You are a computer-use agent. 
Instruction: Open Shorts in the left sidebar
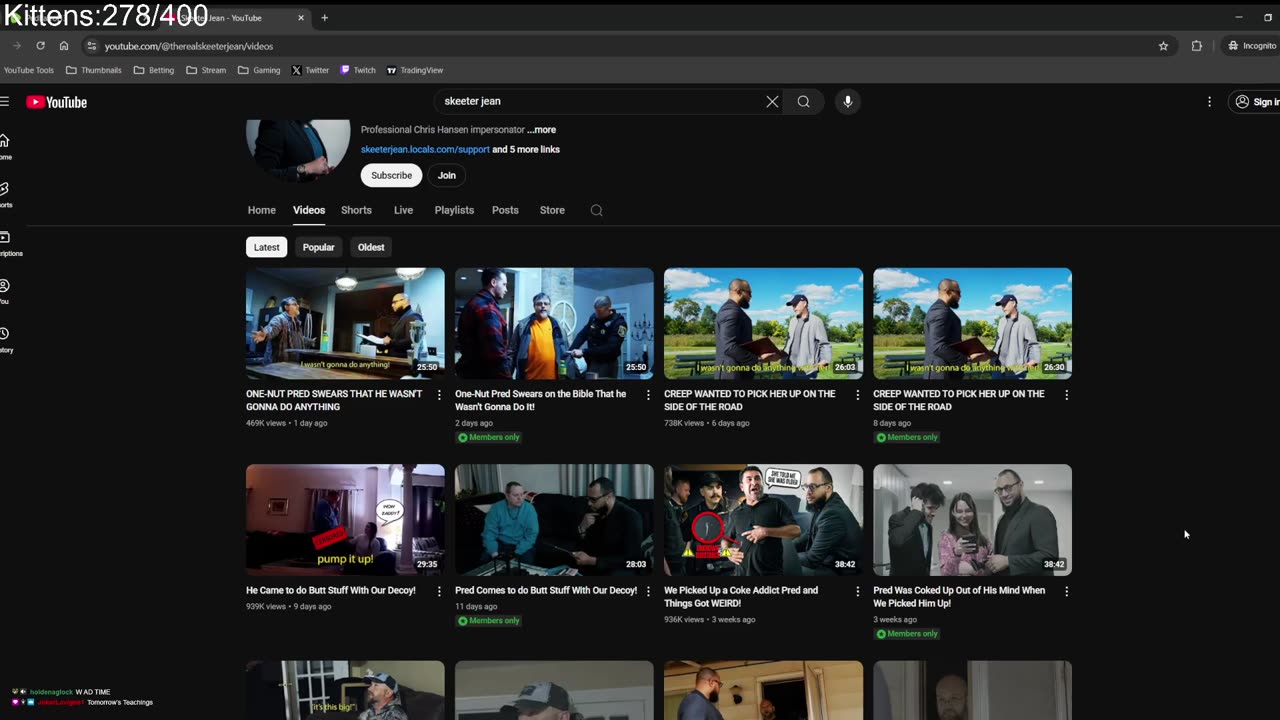(5, 194)
